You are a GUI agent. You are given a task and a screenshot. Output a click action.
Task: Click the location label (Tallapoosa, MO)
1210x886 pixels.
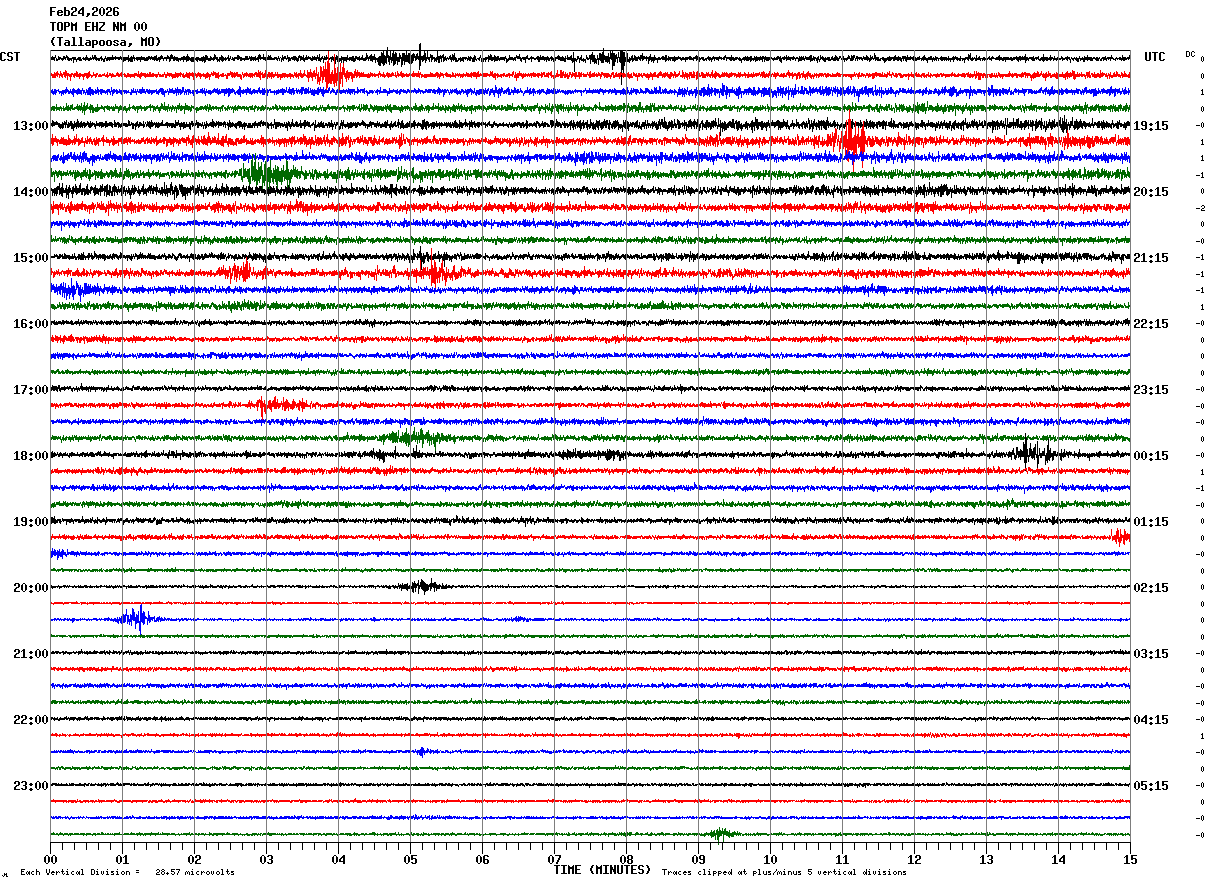105,42
